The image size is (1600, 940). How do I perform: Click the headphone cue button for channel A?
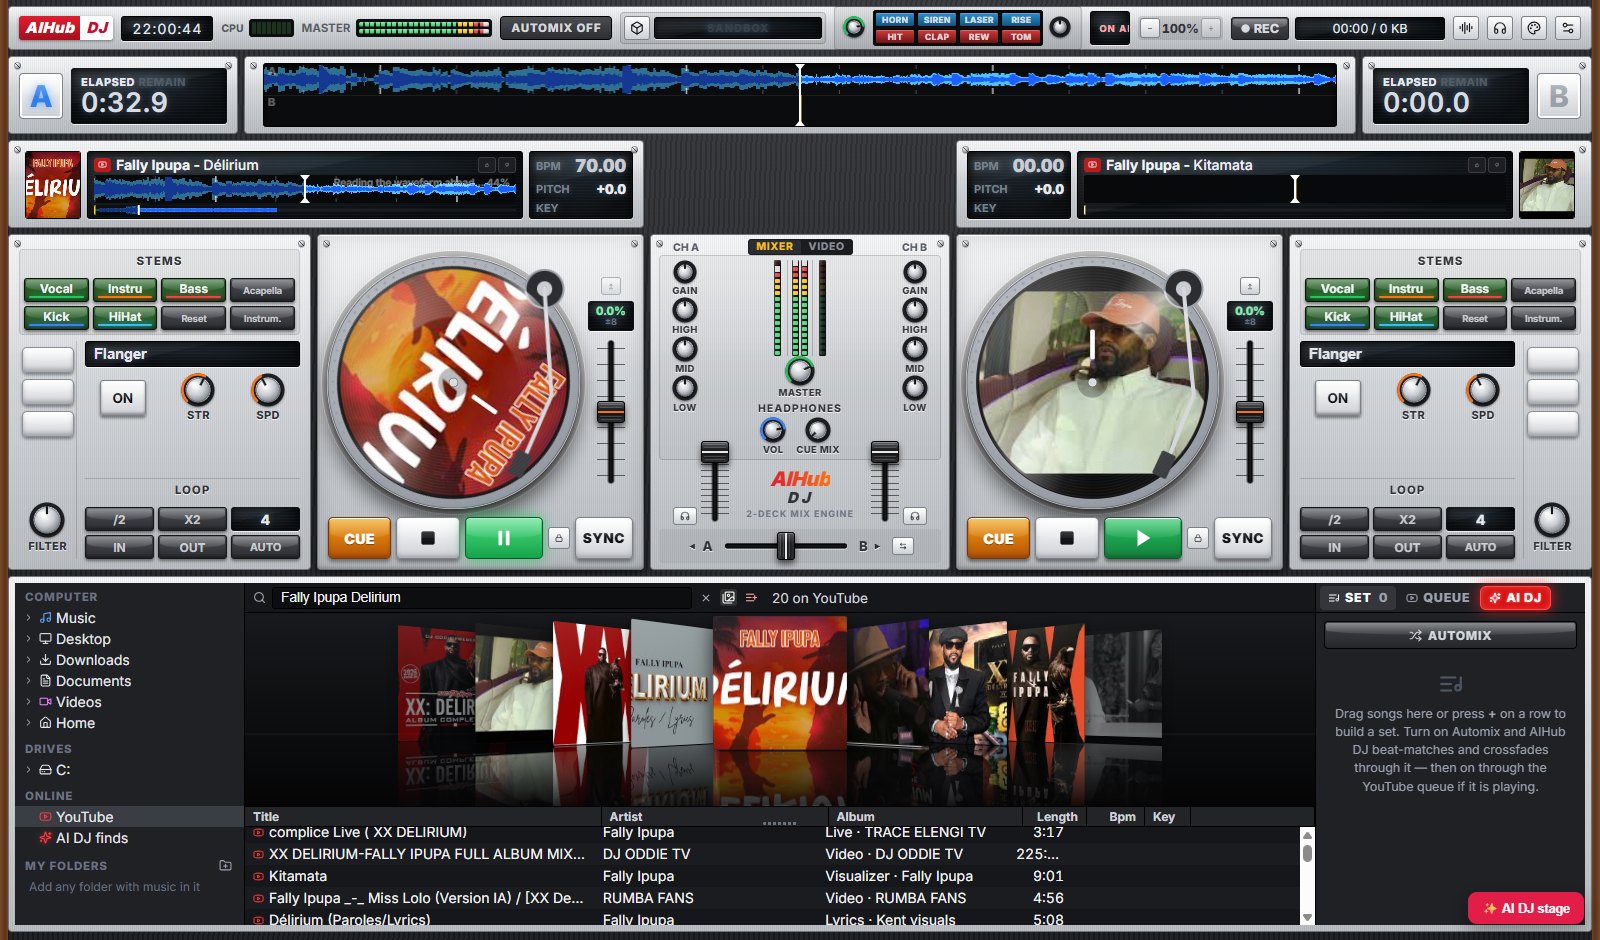tap(685, 516)
